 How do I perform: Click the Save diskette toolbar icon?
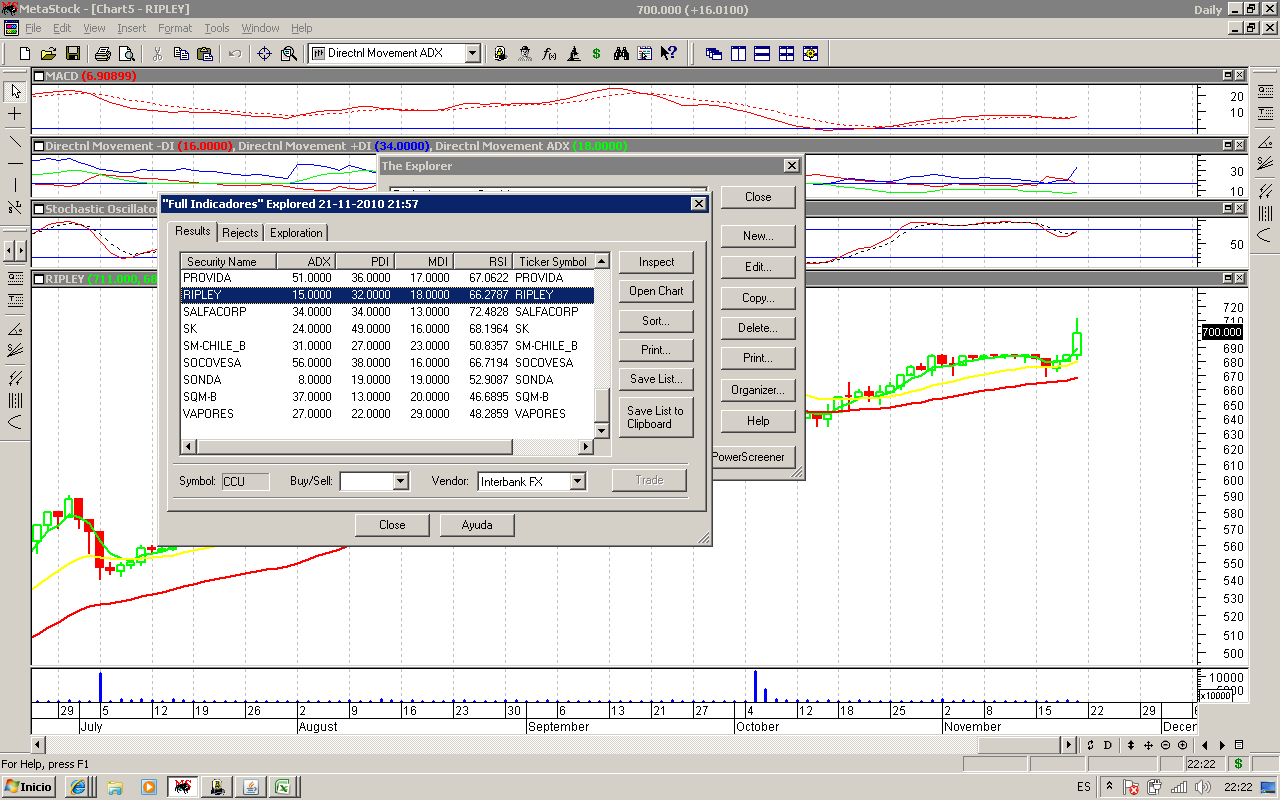click(72, 53)
